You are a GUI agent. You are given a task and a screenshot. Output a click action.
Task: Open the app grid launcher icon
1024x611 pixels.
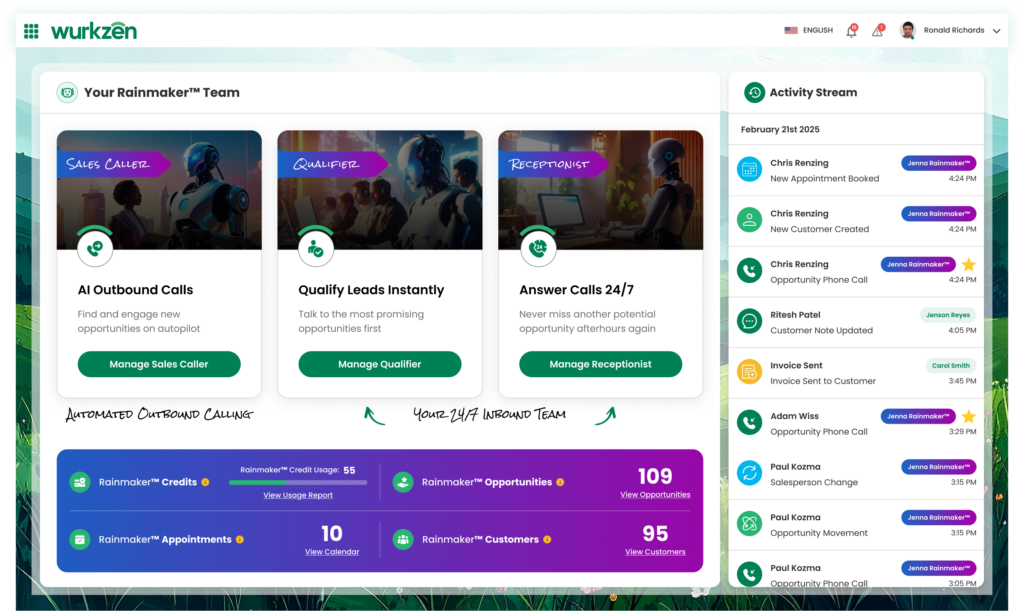(31, 31)
